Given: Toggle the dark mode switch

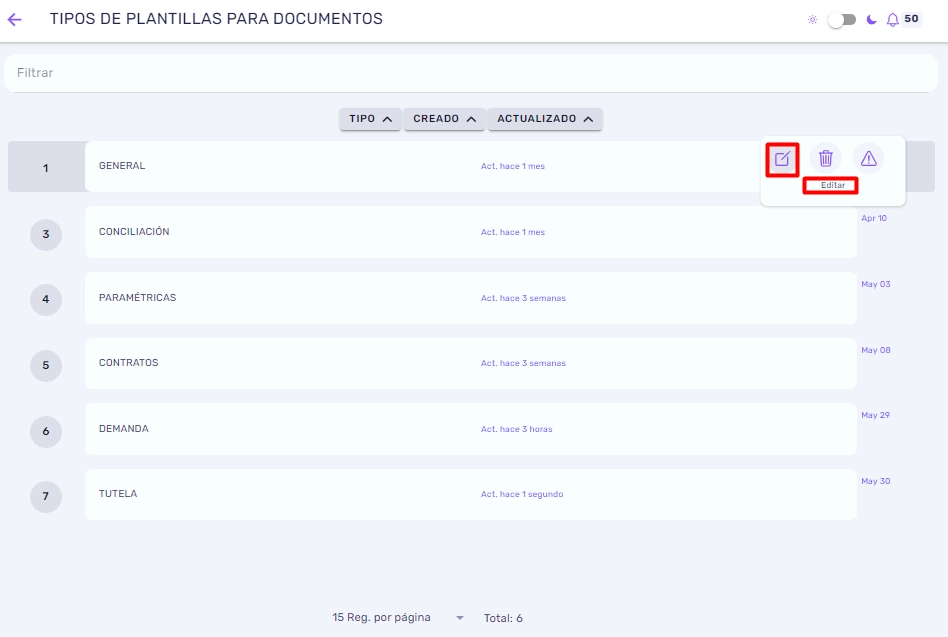Looking at the screenshot, I should (x=842, y=20).
